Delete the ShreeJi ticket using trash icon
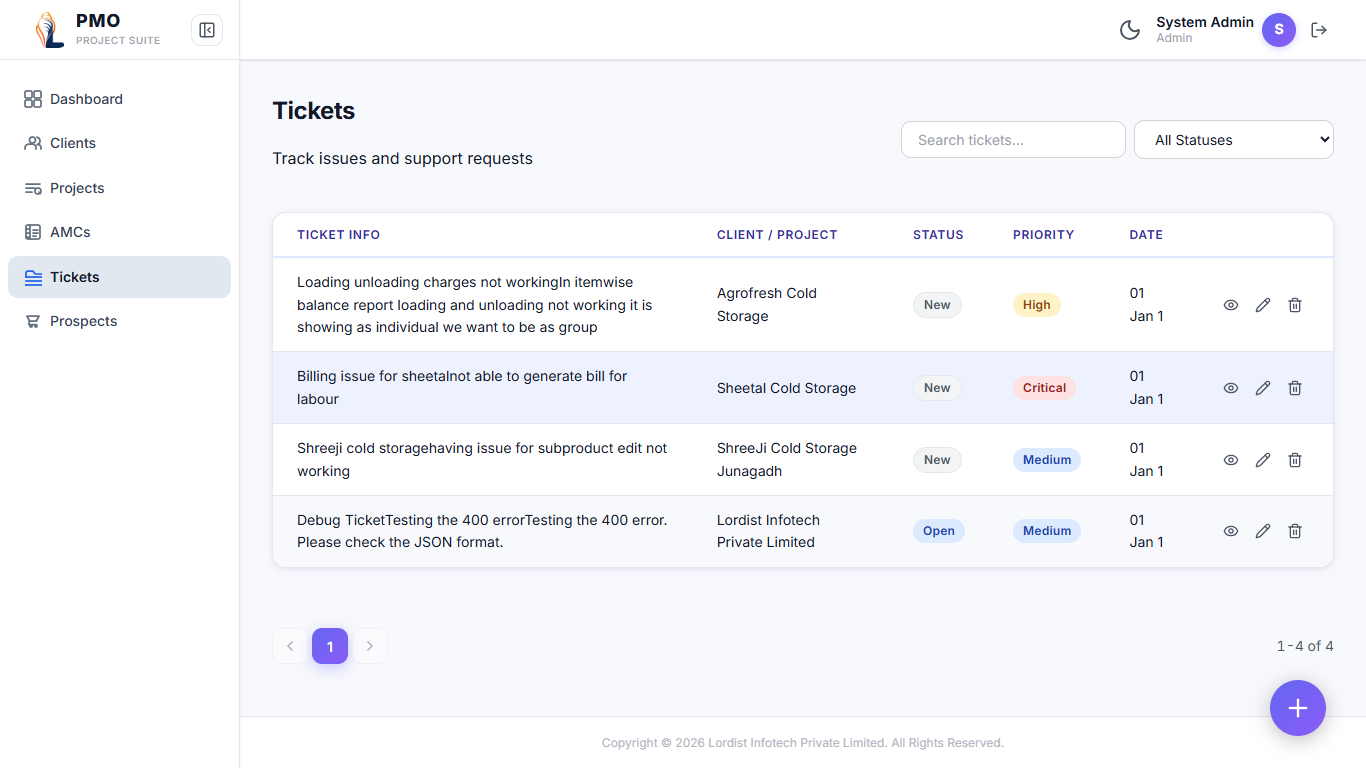 point(1294,459)
